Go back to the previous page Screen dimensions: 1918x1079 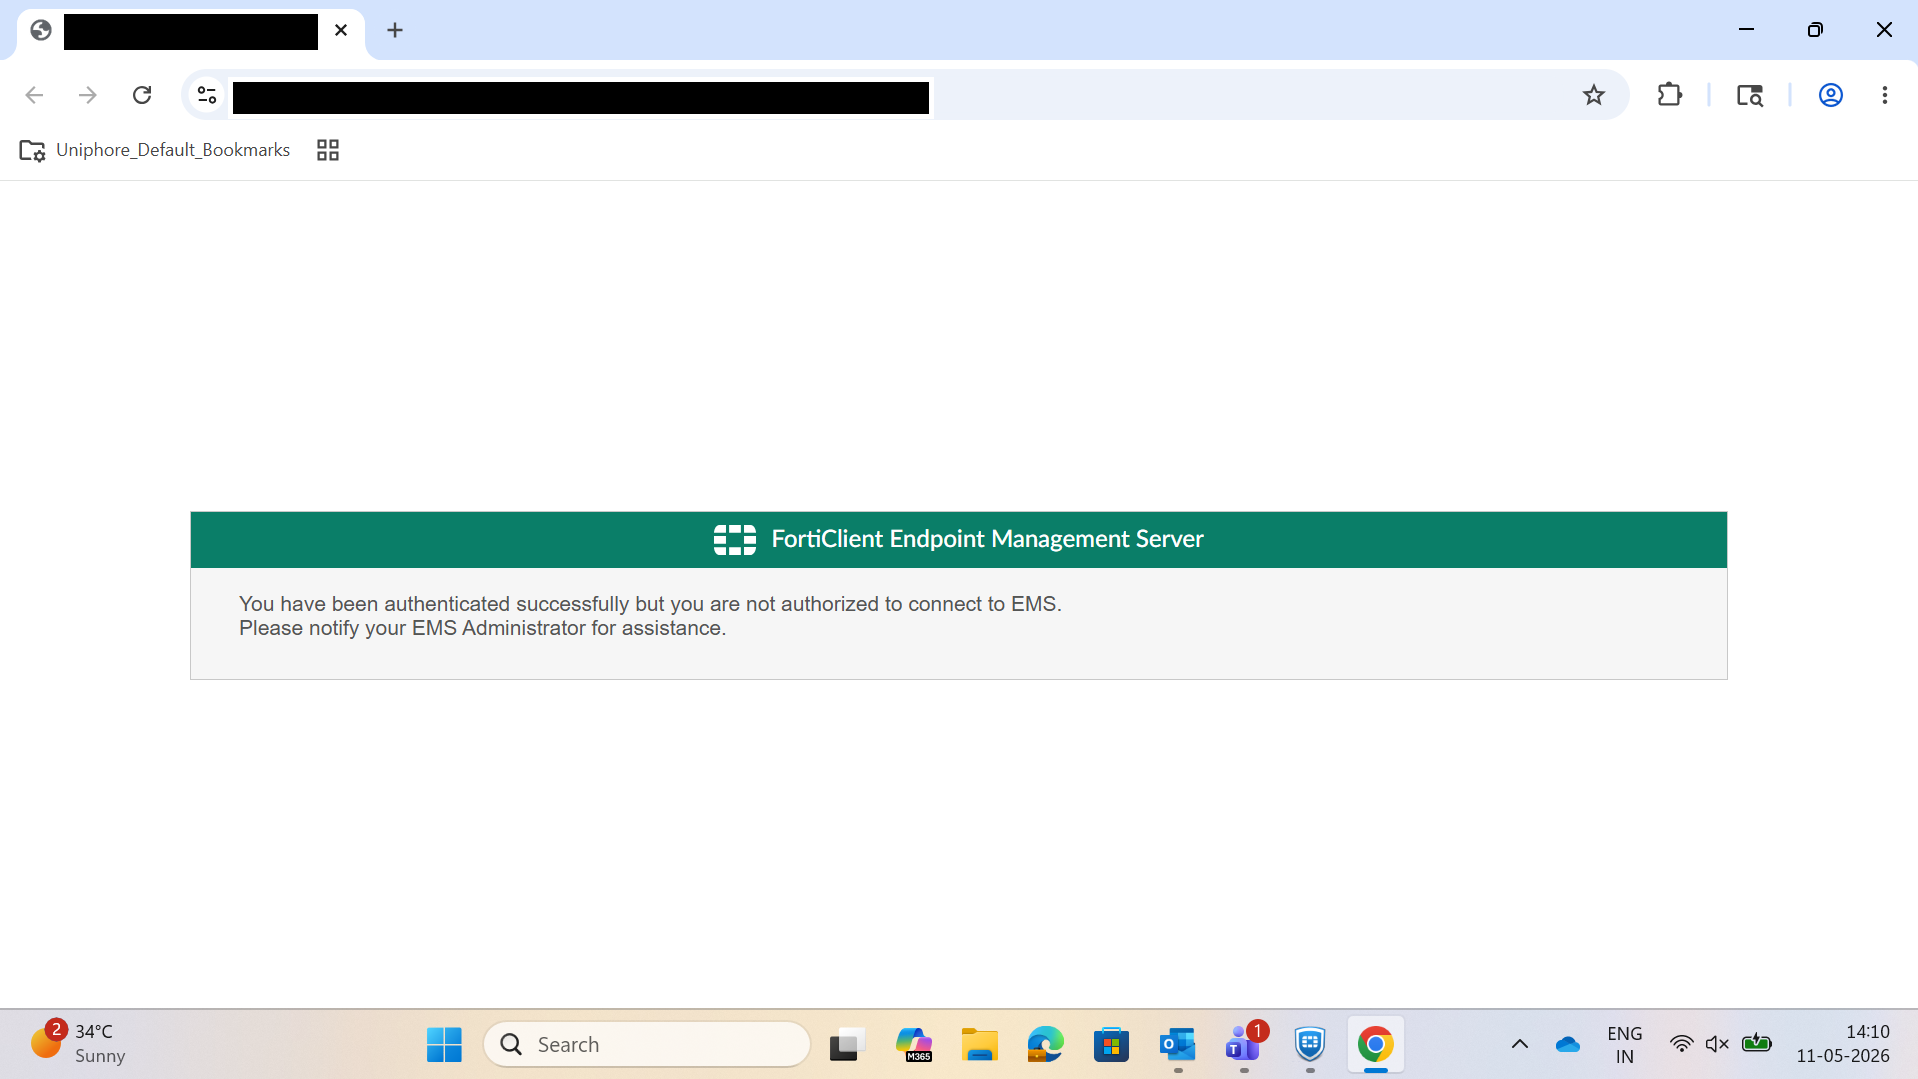[34, 95]
